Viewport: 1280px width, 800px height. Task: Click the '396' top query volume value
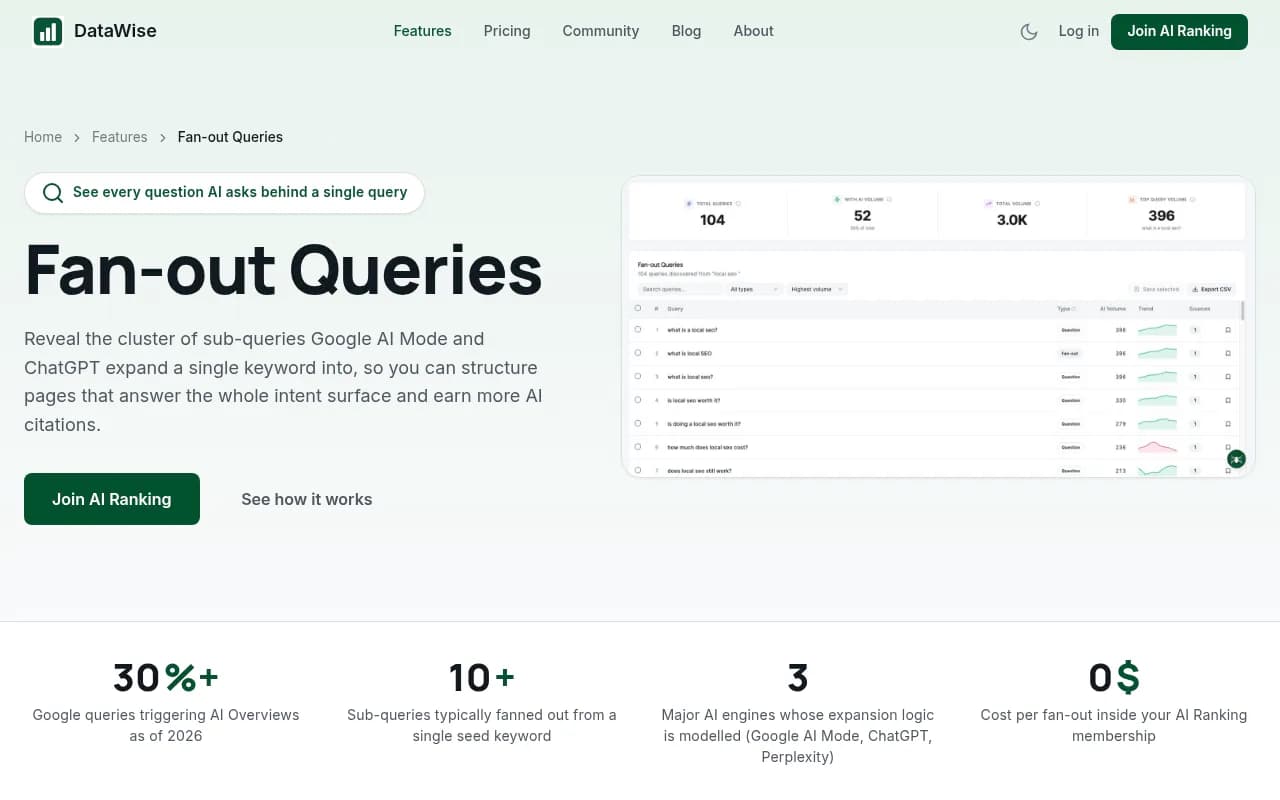[x=1162, y=216]
